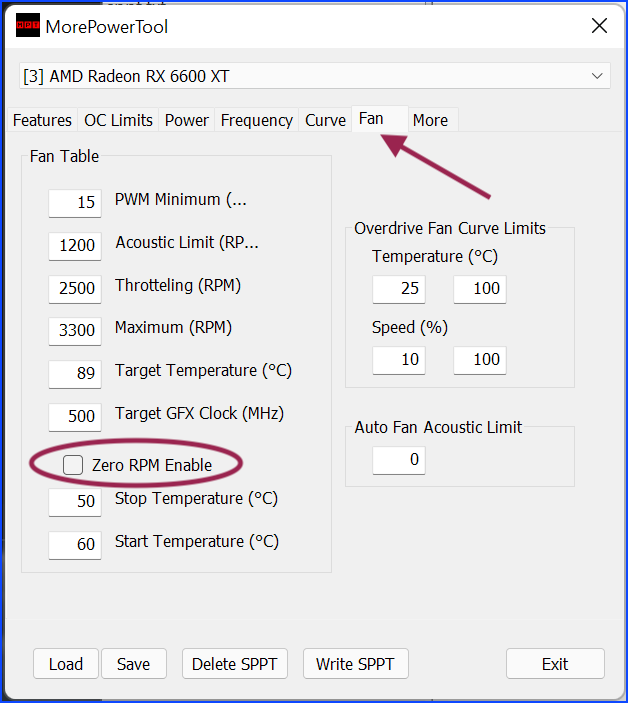Viewport: 628px width, 703px height.
Task: Focus the Overdrive minimum speed field showing 10
Action: [399, 360]
